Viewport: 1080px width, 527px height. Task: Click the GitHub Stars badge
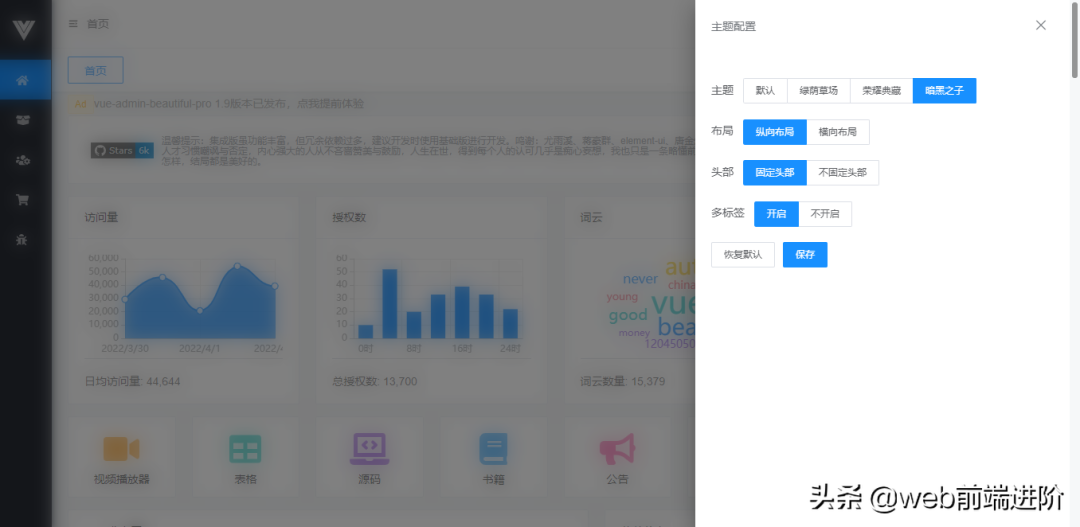122,150
